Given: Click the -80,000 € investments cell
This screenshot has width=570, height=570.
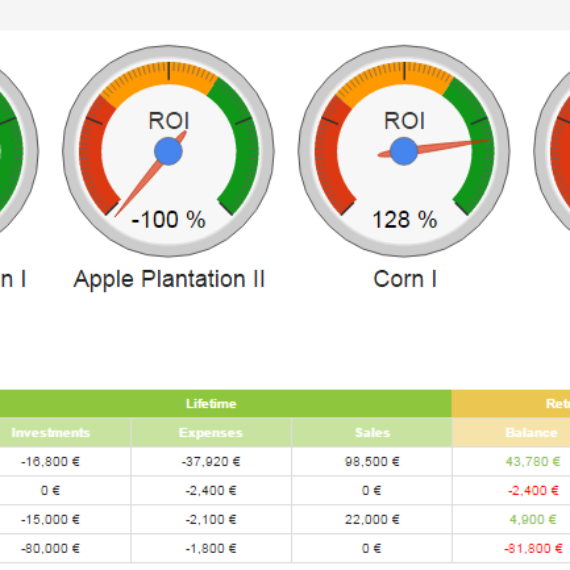Looking at the screenshot, I should click(51, 548).
